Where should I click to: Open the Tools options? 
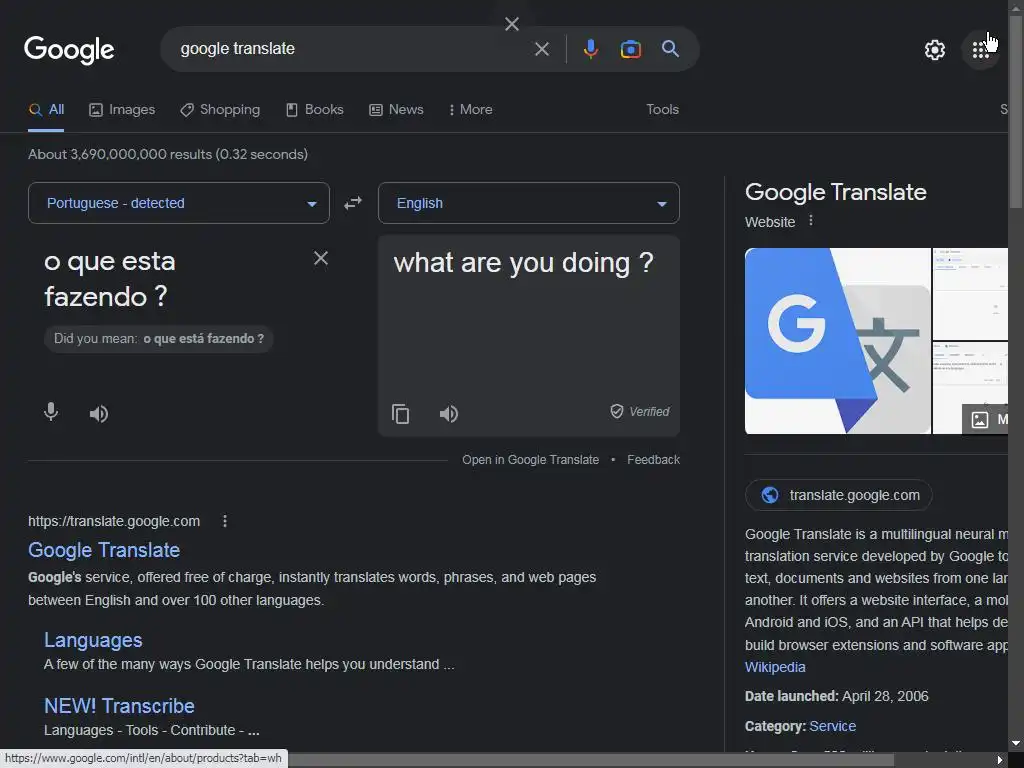662,110
